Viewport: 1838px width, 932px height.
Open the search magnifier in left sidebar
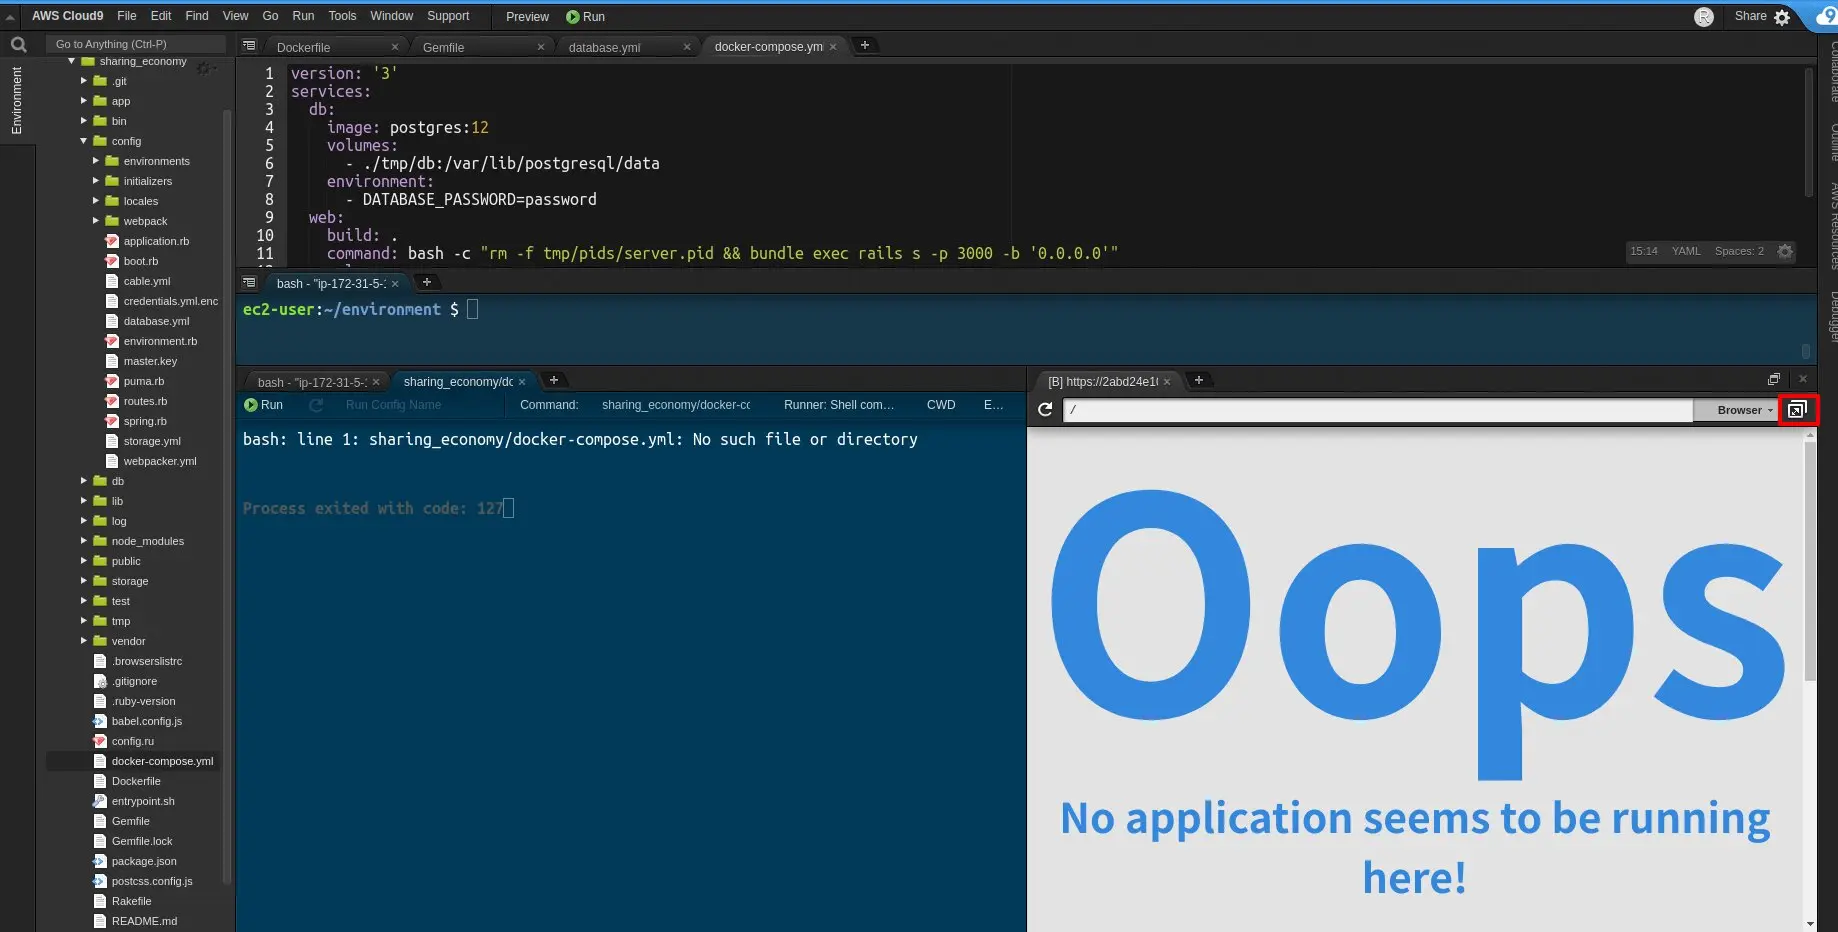click(18, 44)
